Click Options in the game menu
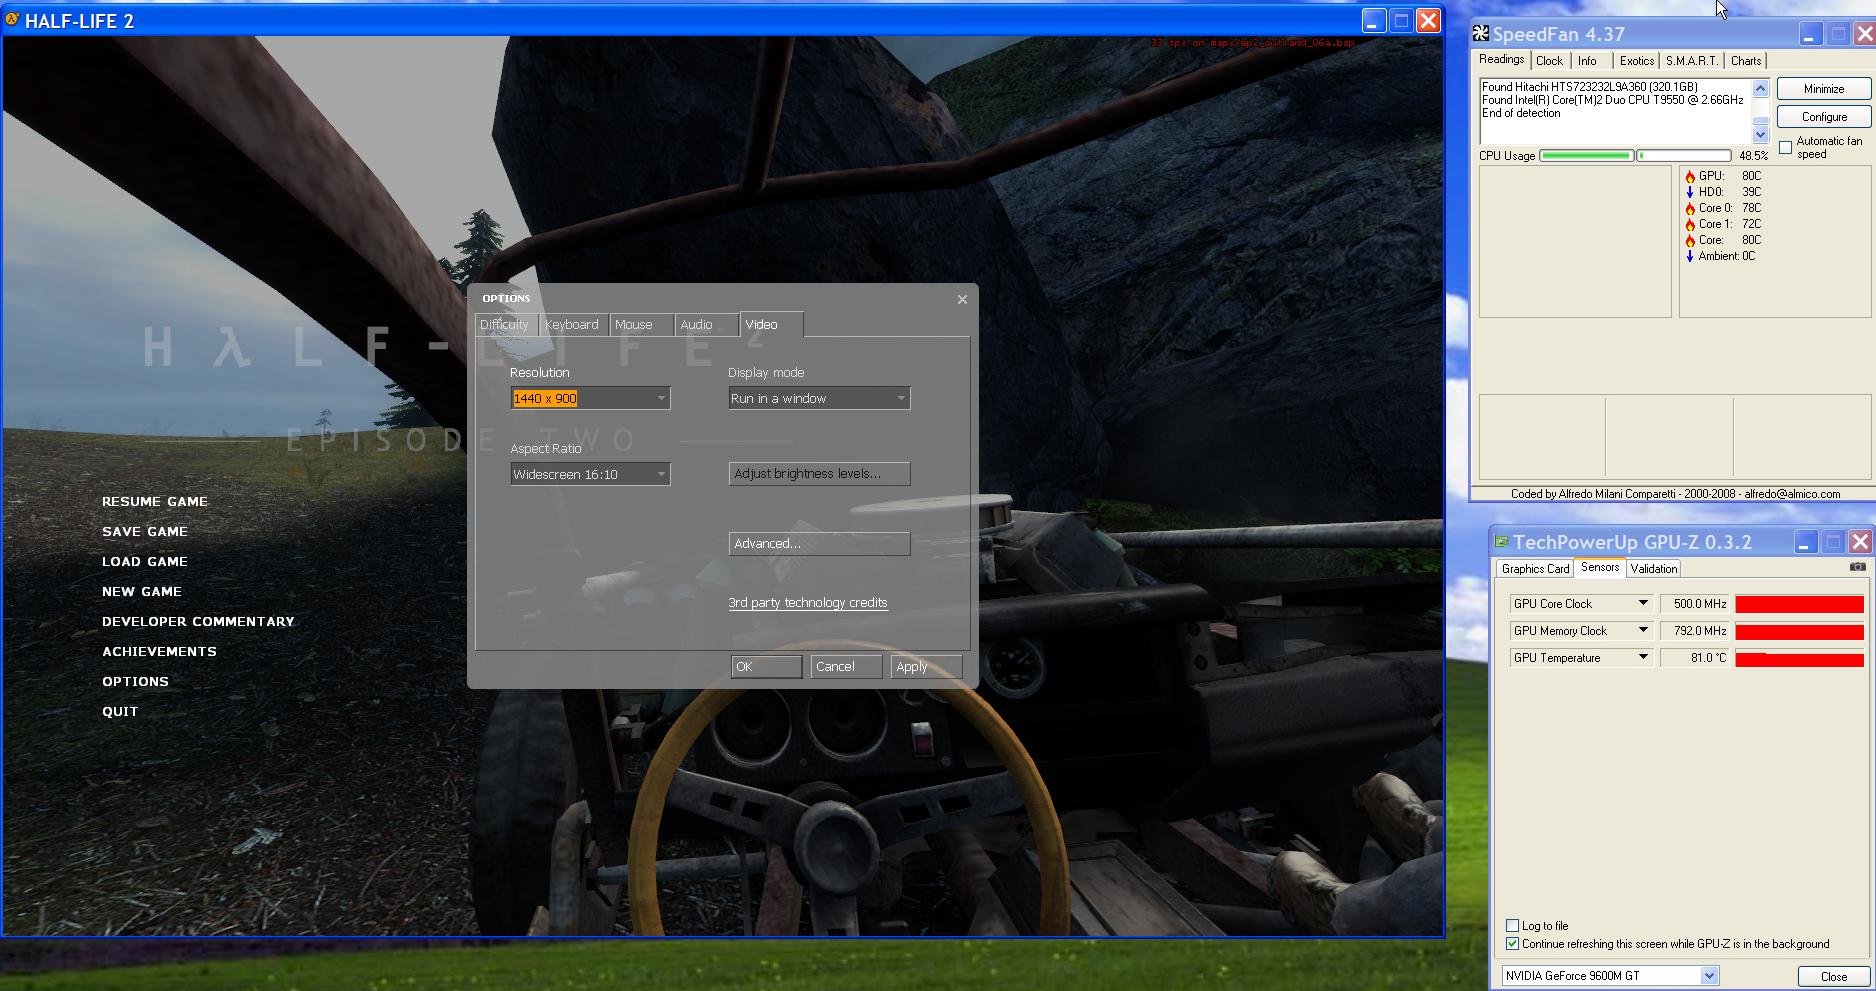This screenshot has height=991, width=1876. coord(135,682)
